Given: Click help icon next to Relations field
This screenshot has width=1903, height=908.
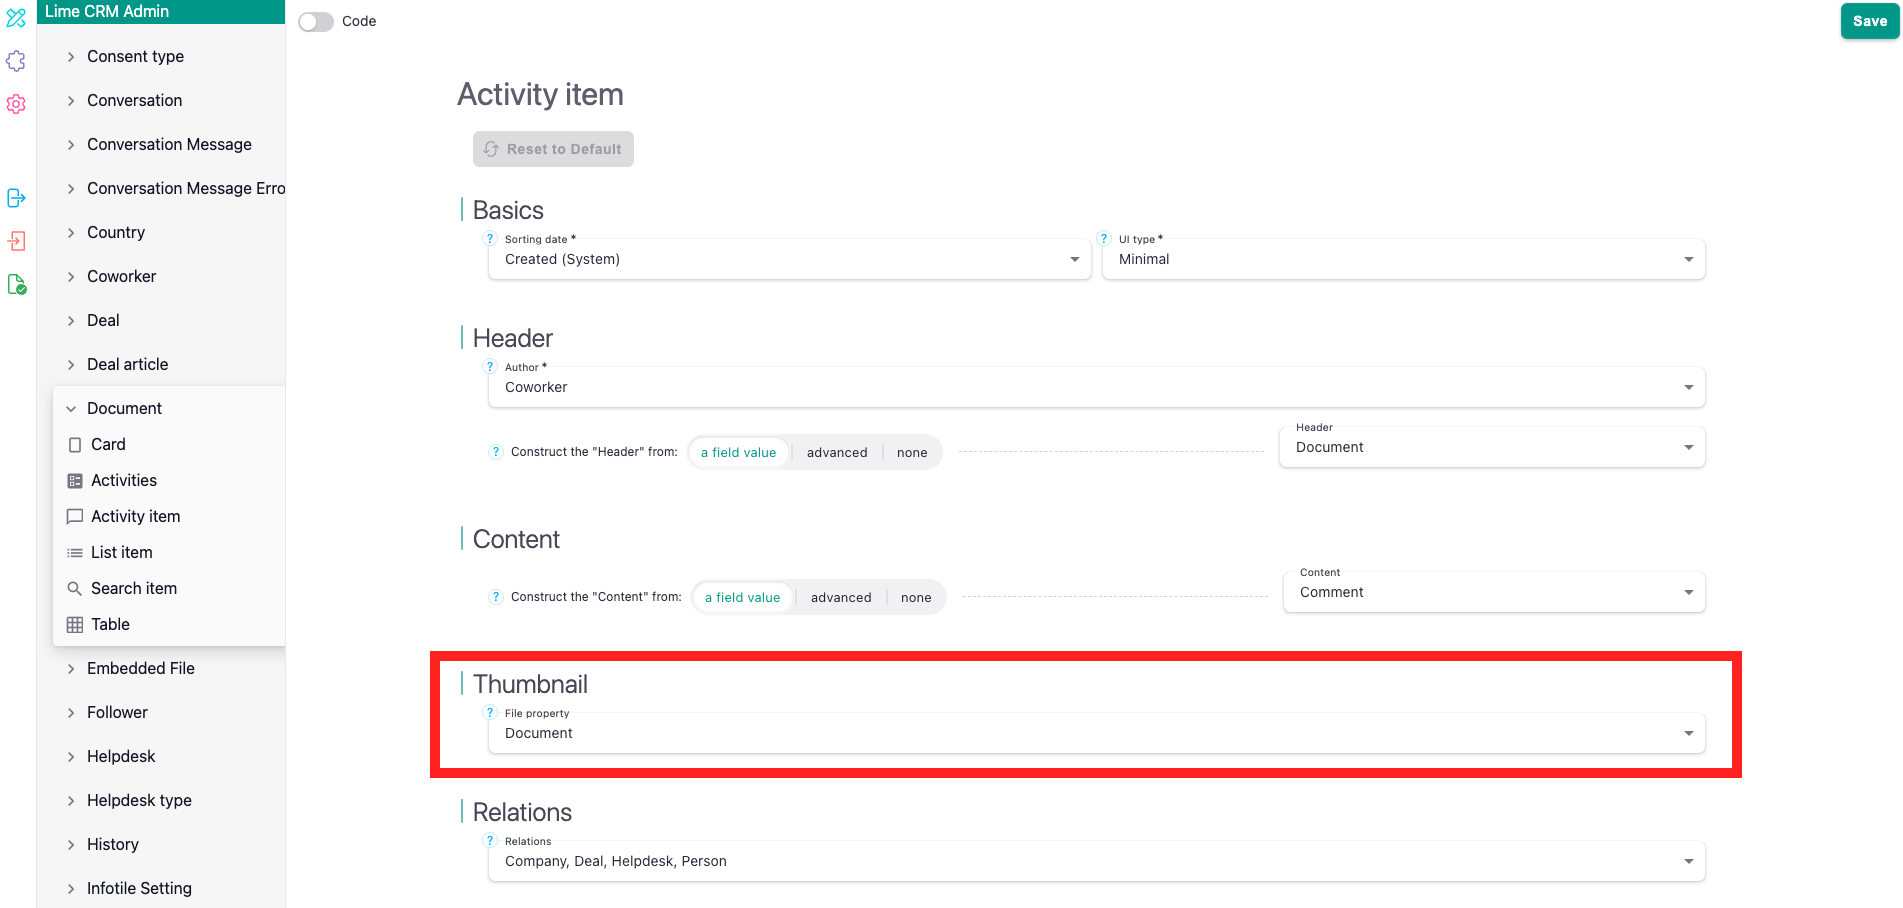Looking at the screenshot, I should coord(490,841).
